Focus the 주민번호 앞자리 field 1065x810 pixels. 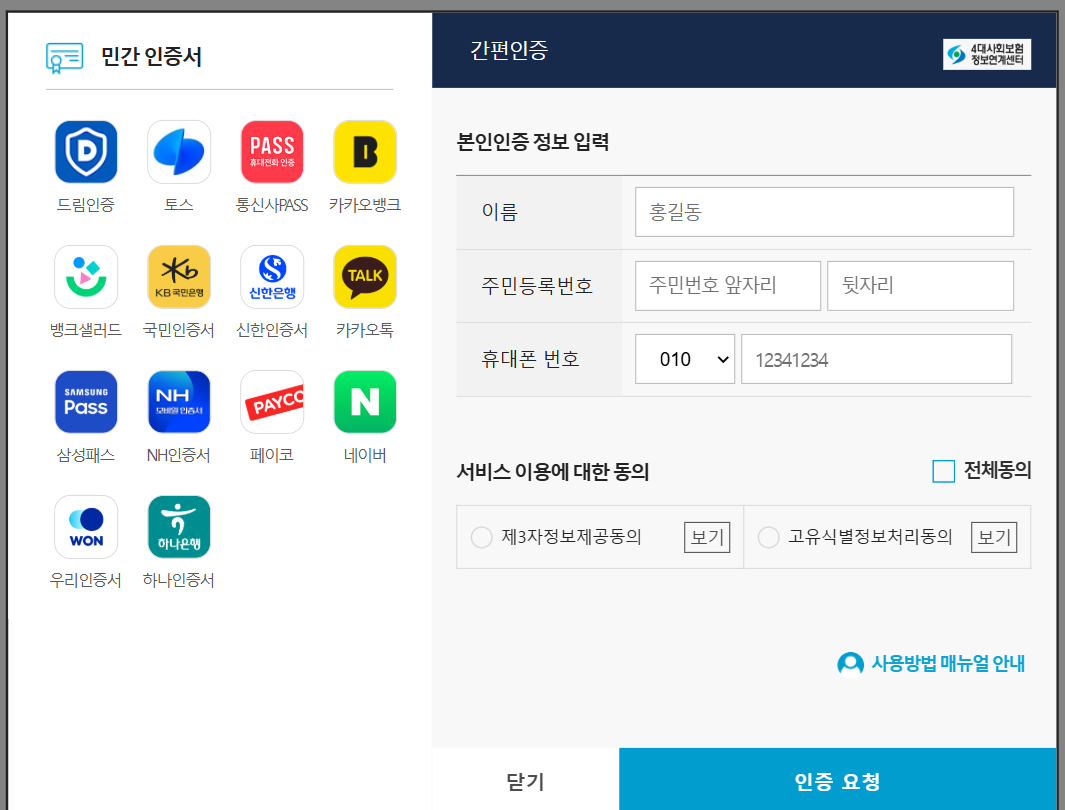point(727,286)
